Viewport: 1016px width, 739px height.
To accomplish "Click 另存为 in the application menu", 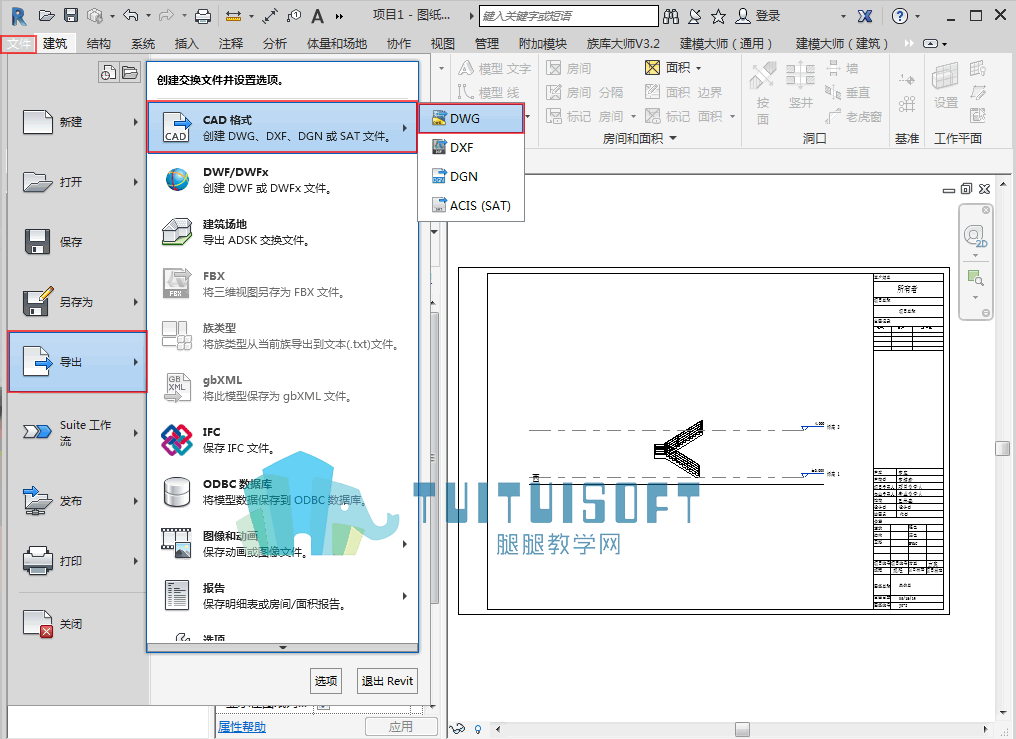I will pyautogui.click(x=77, y=302).
